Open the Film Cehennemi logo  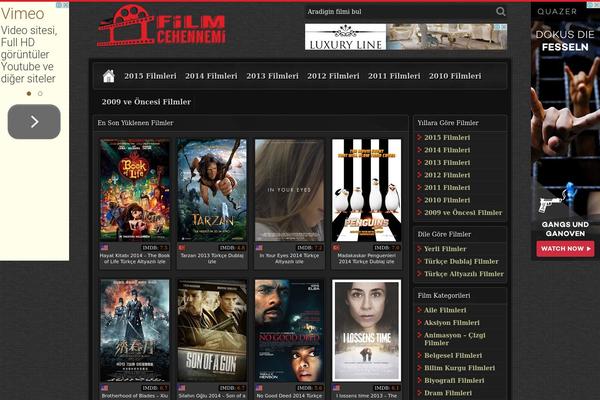click(x=161, y=26)
